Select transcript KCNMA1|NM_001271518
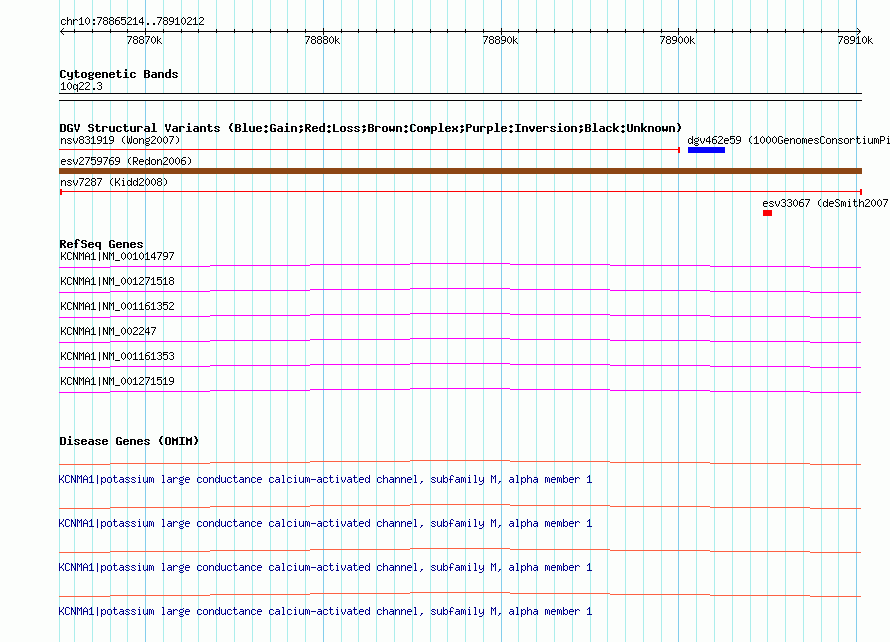The image size is (890, 642). coord(117,282)
